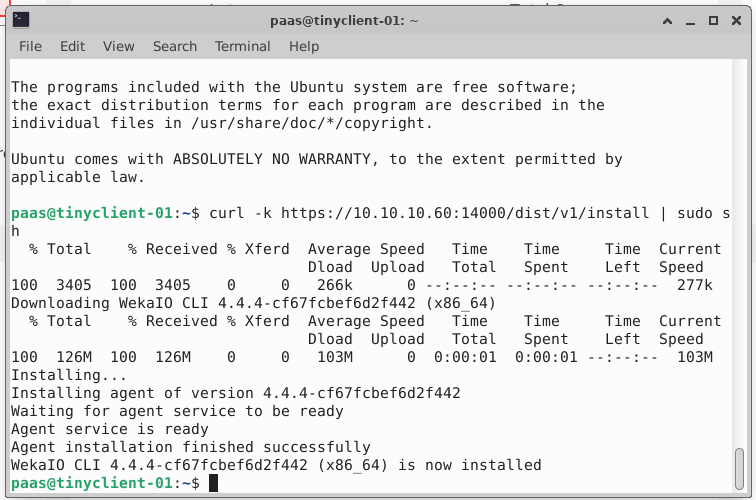The width and height of the screenshot is (756, 500).
Task: Click the 0:00:01 time total value
Action: [x=465, y=357]
